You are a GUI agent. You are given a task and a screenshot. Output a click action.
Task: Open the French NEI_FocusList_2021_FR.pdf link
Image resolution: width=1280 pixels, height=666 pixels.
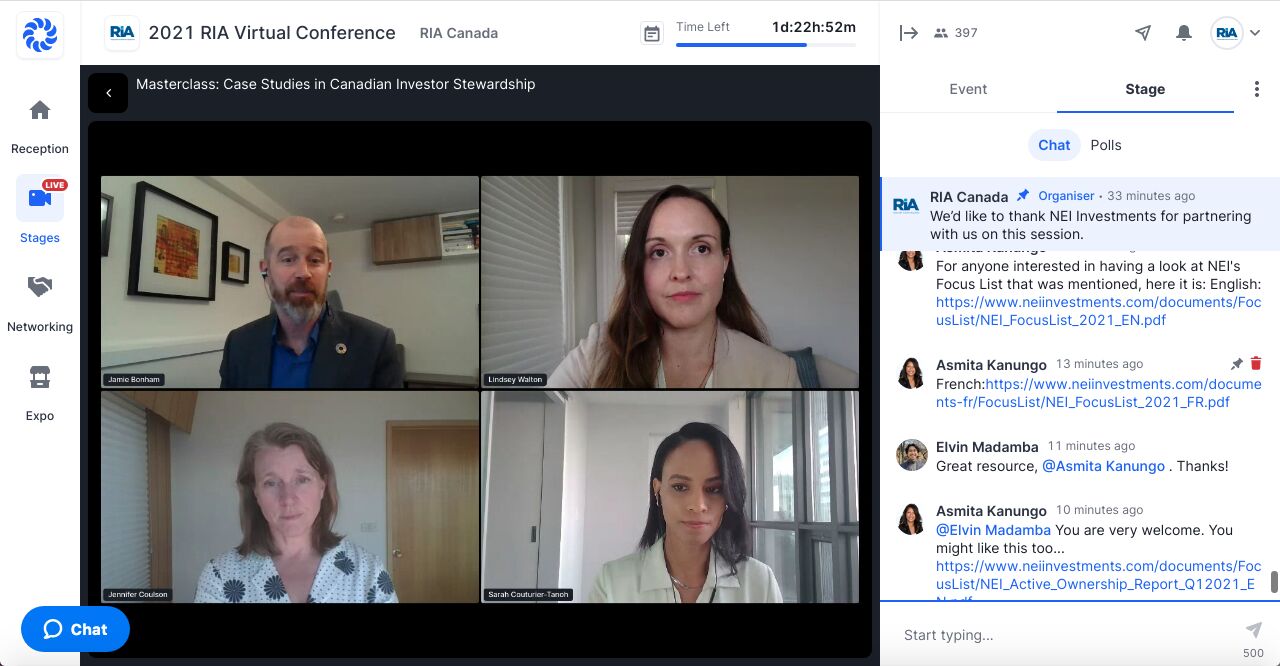(x=1098, y=393)
